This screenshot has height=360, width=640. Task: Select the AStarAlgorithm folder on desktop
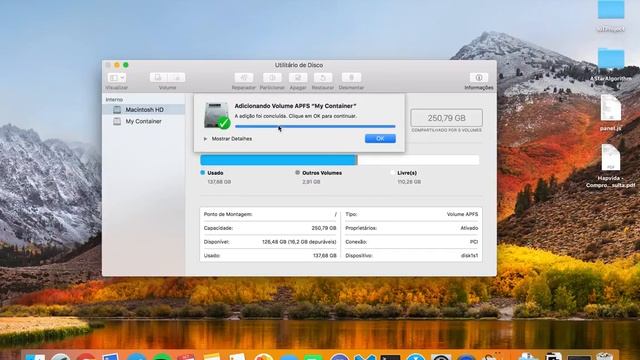pyautogui.click(x=611, y=65)
